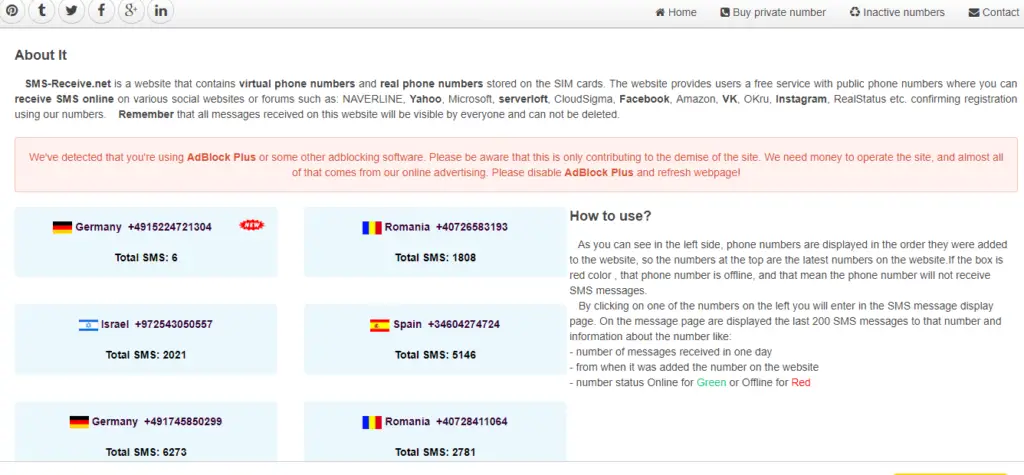The width and height of the screenshot is (1024, 475).
Task: Click the first 'AdBlock Plus' warning text
Action: (x=221, y=157)
